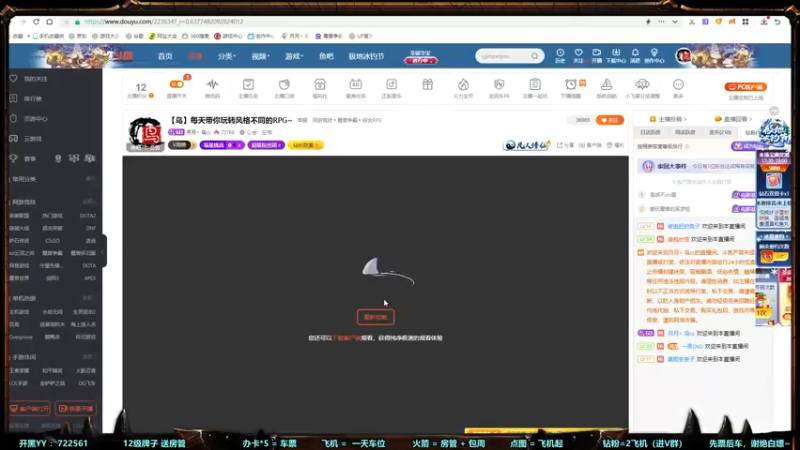Open the 正版音乐 music icon
800x450 pixels.
391,88
